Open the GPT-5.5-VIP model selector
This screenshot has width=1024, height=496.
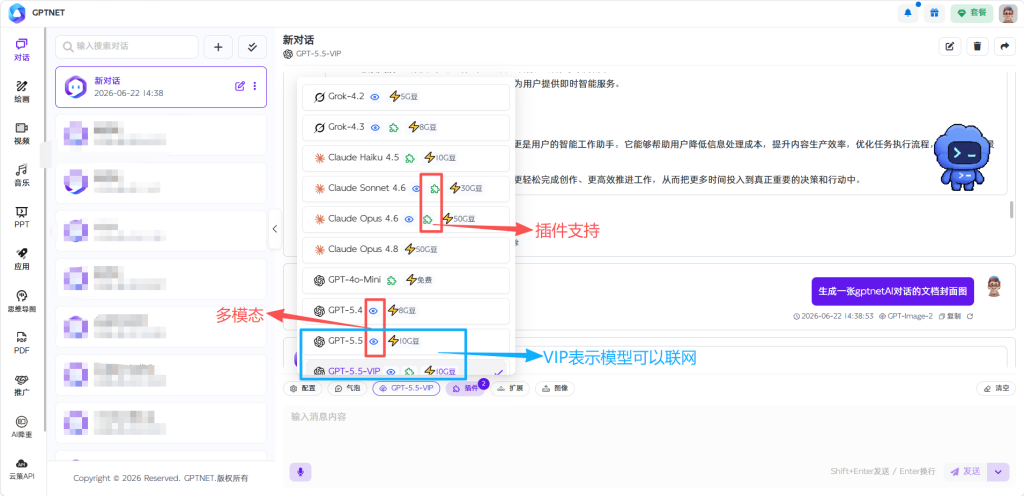[x=406, y=388]
